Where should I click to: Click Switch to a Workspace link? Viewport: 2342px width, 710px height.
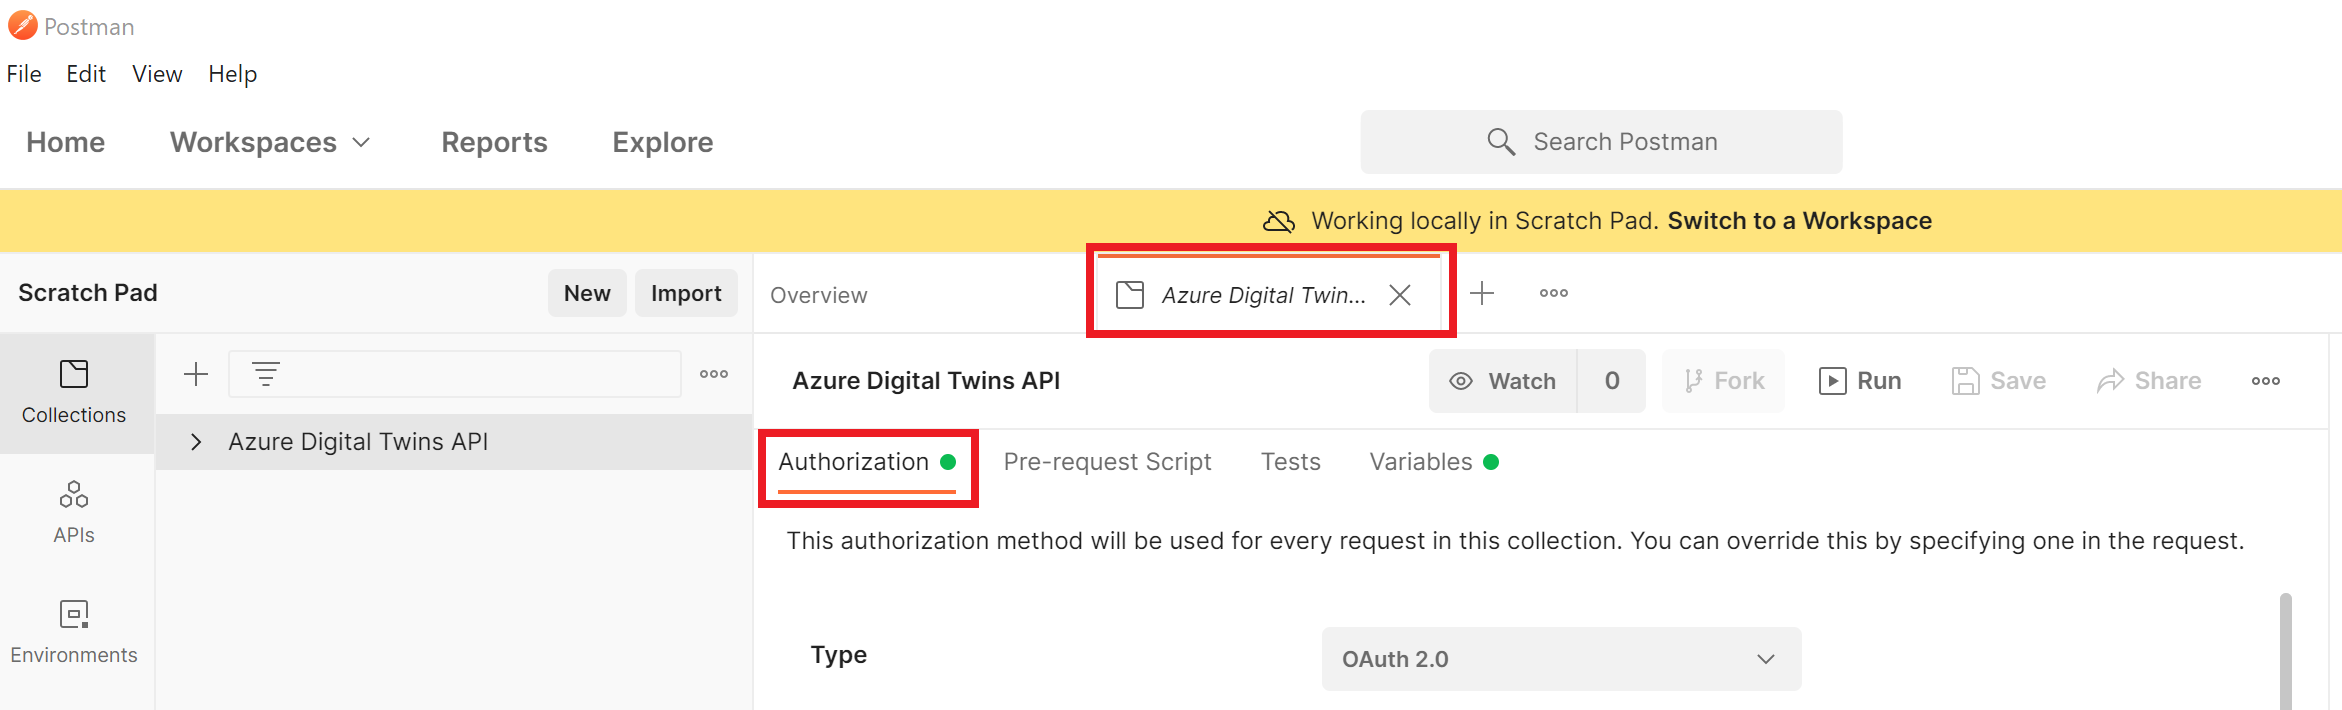(1799, 221)
